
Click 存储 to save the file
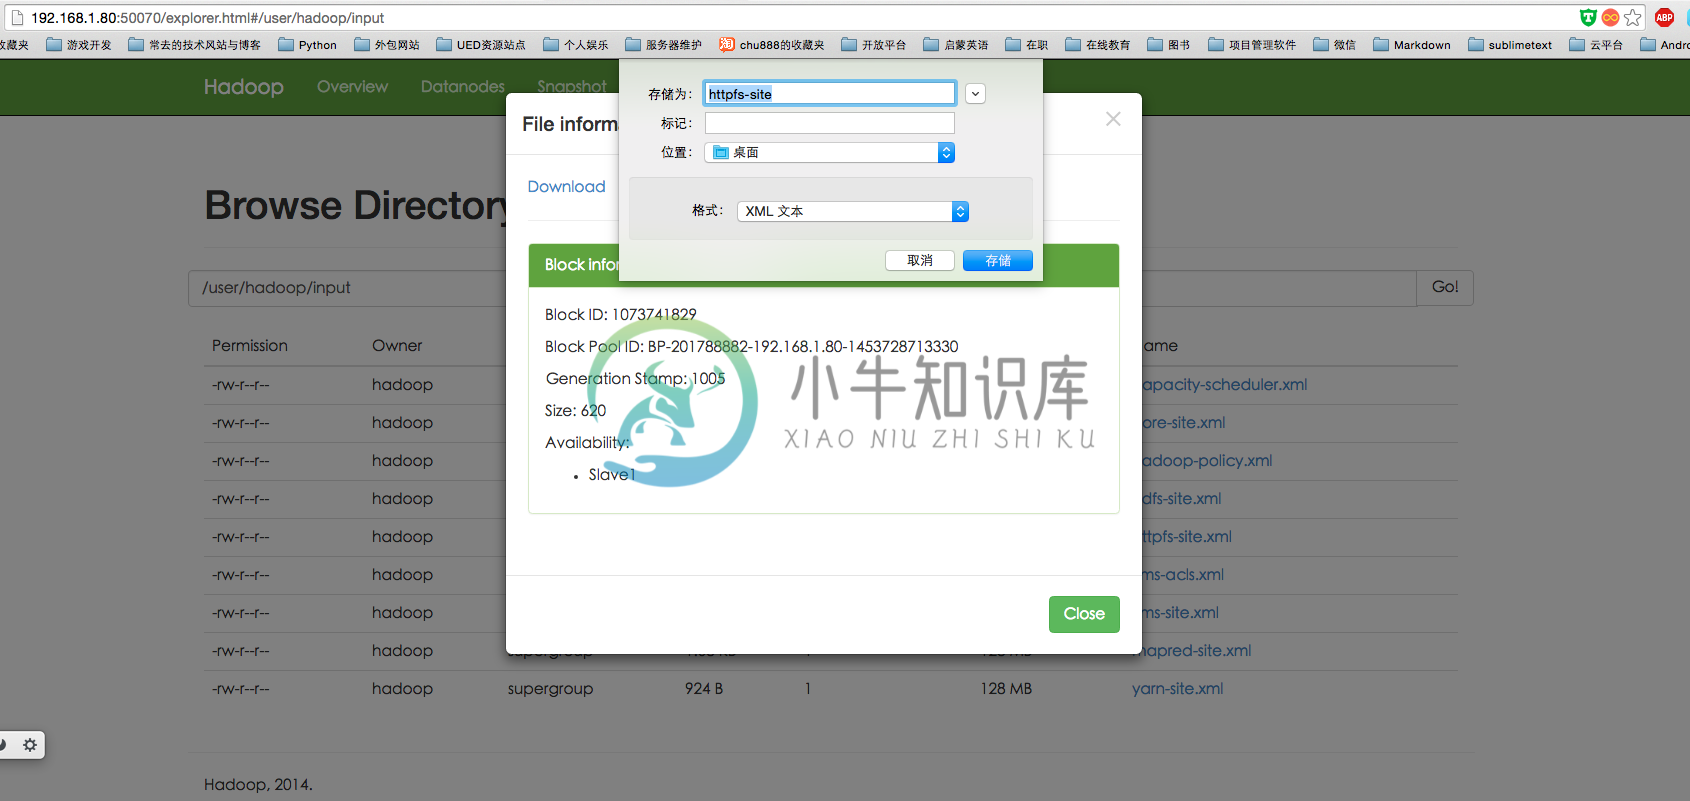(998, 260)
